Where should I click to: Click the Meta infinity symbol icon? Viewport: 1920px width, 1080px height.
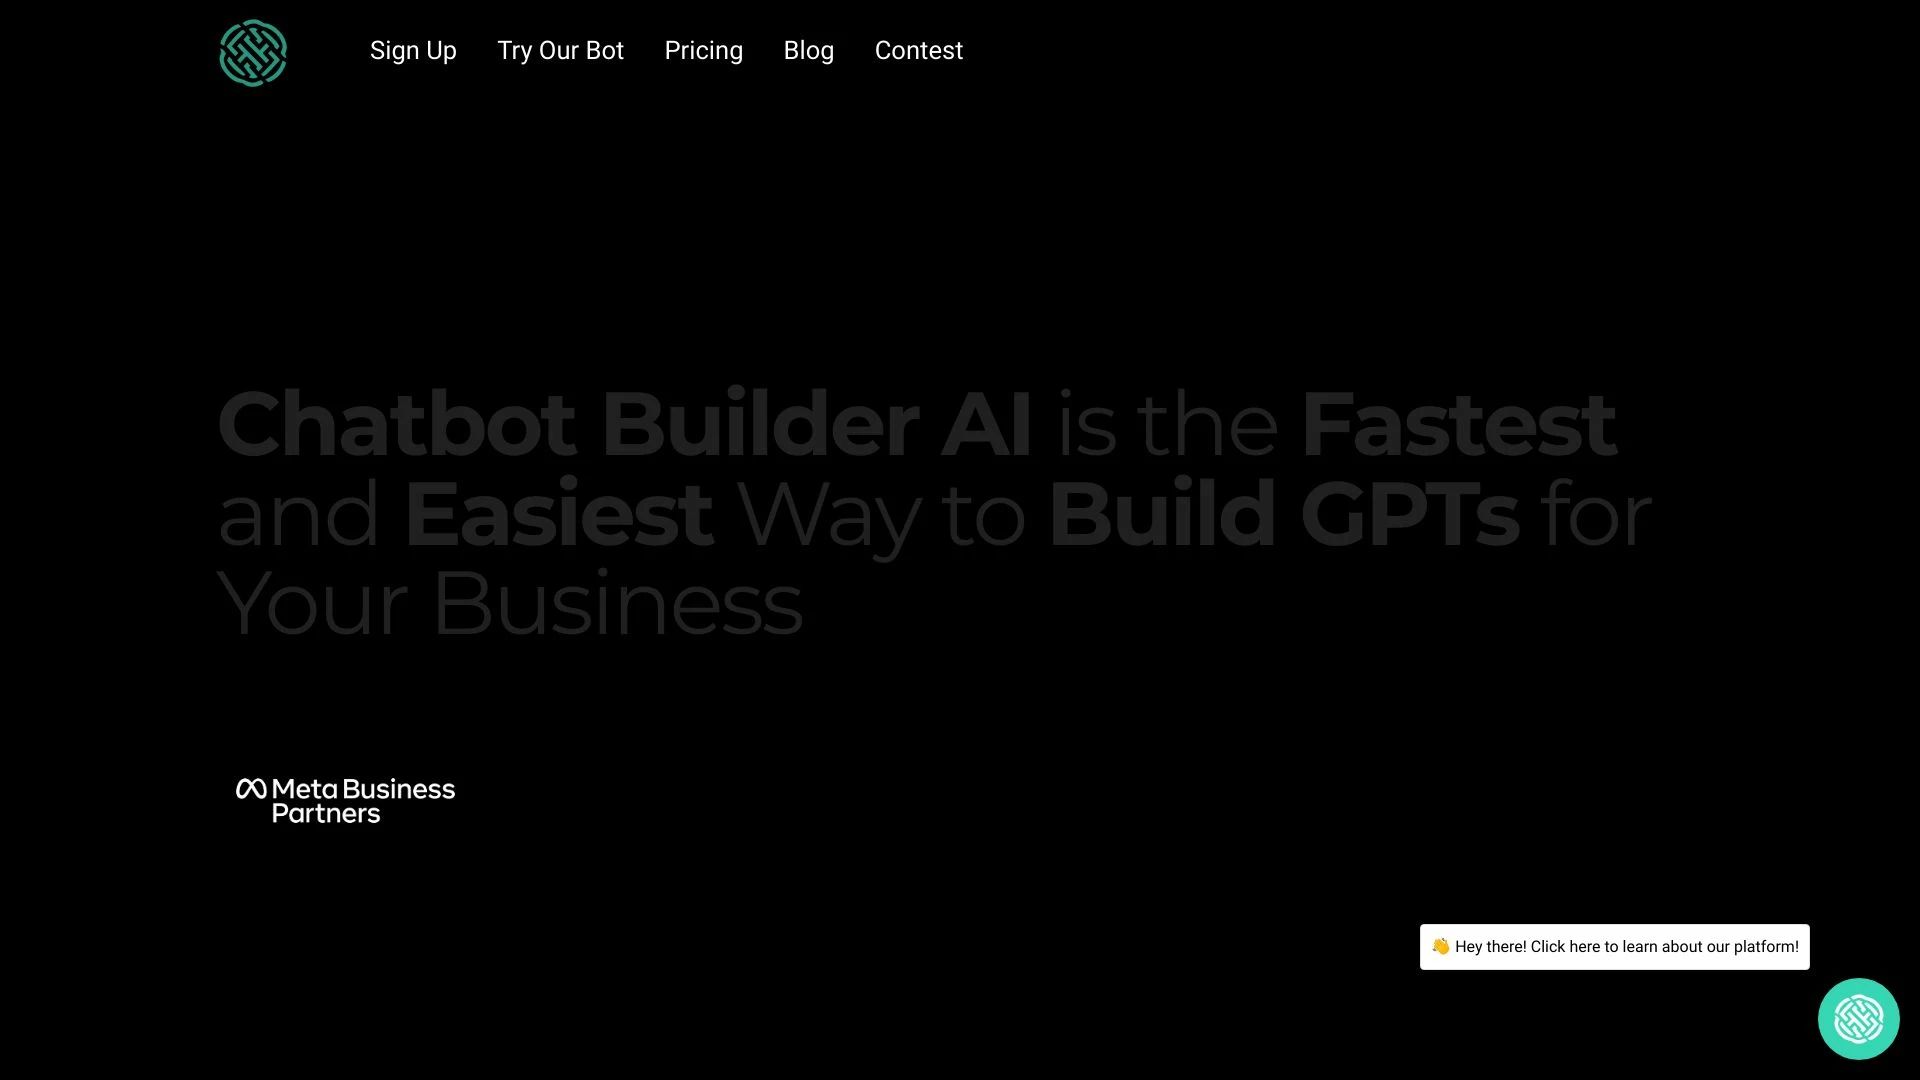tap(249, 789)
